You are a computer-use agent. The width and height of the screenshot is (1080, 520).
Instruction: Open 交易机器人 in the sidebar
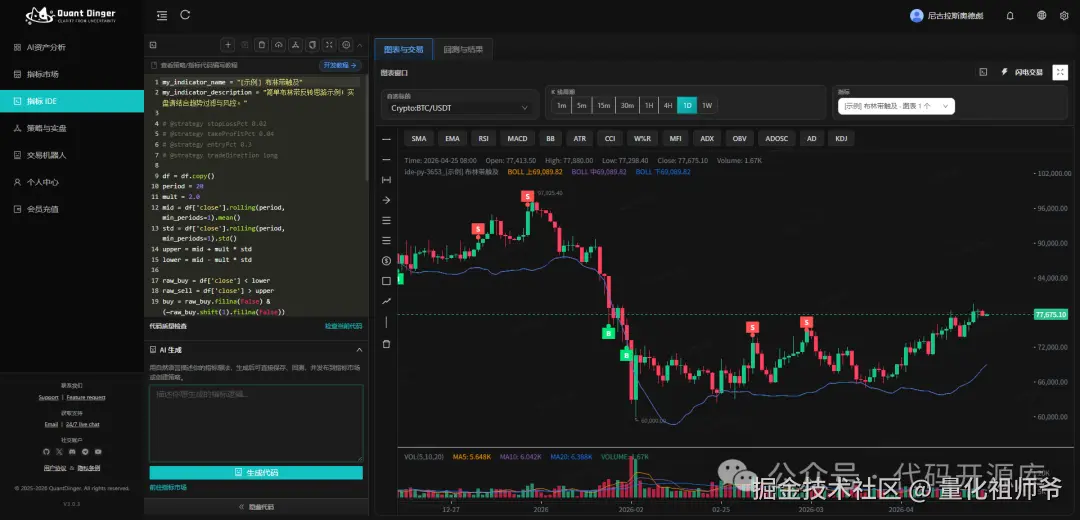pos(72,155)
